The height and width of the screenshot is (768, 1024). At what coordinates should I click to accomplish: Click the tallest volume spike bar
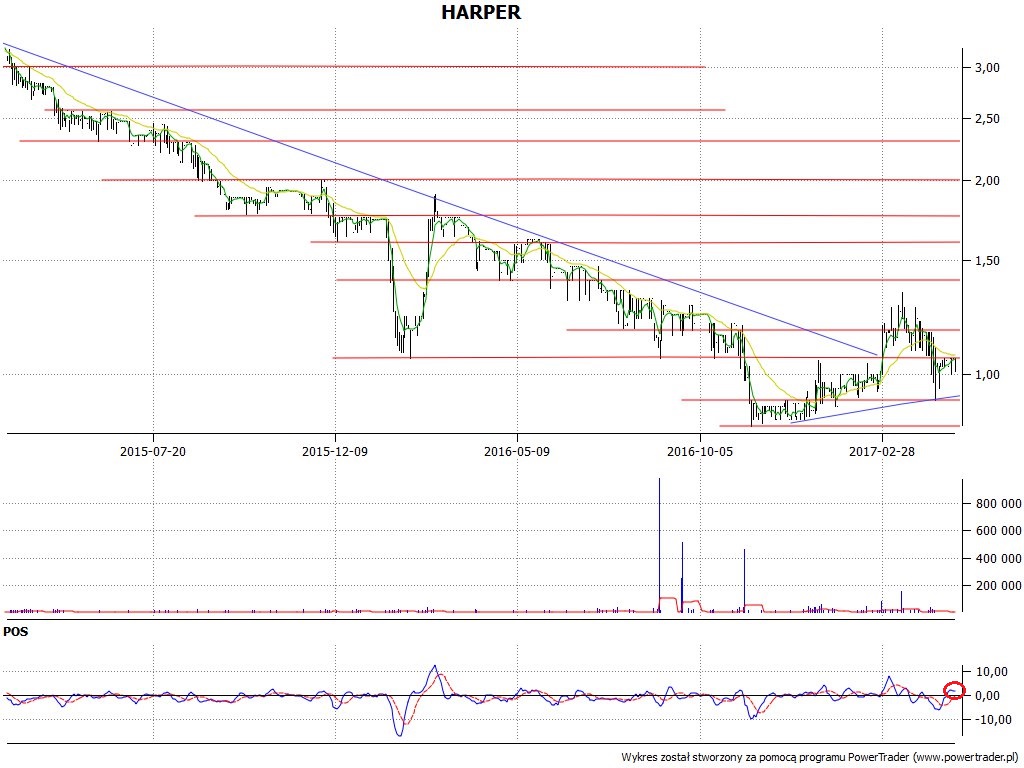pos(659,545)
